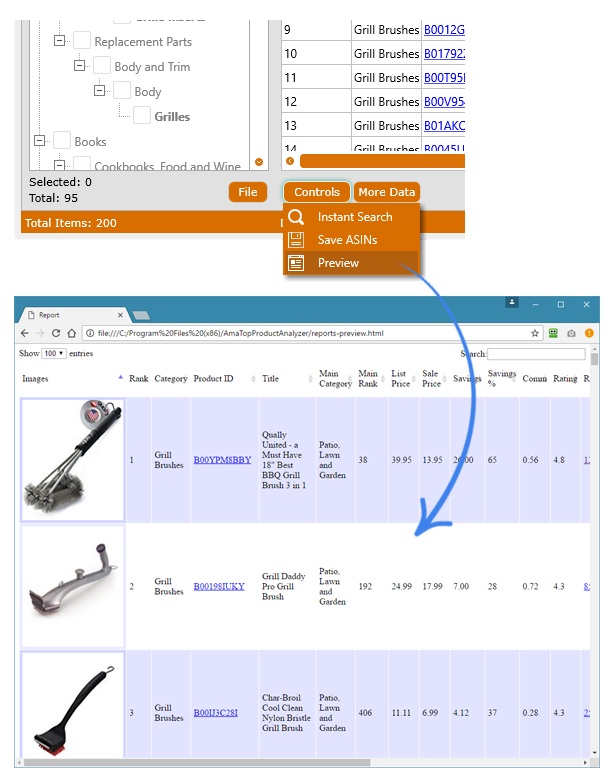Click the browser forward arrow
Screen dimensions: 614x782
40,333
